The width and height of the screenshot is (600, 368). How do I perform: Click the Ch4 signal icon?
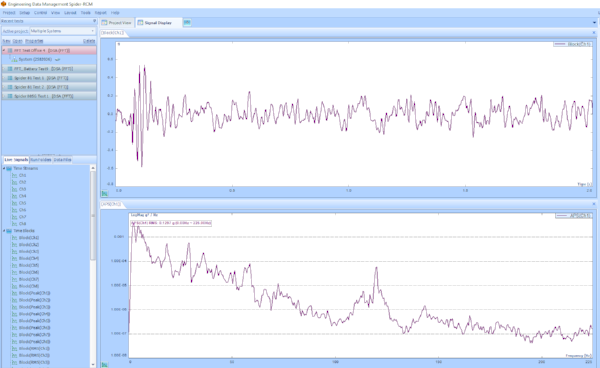(x=15, y=196)
